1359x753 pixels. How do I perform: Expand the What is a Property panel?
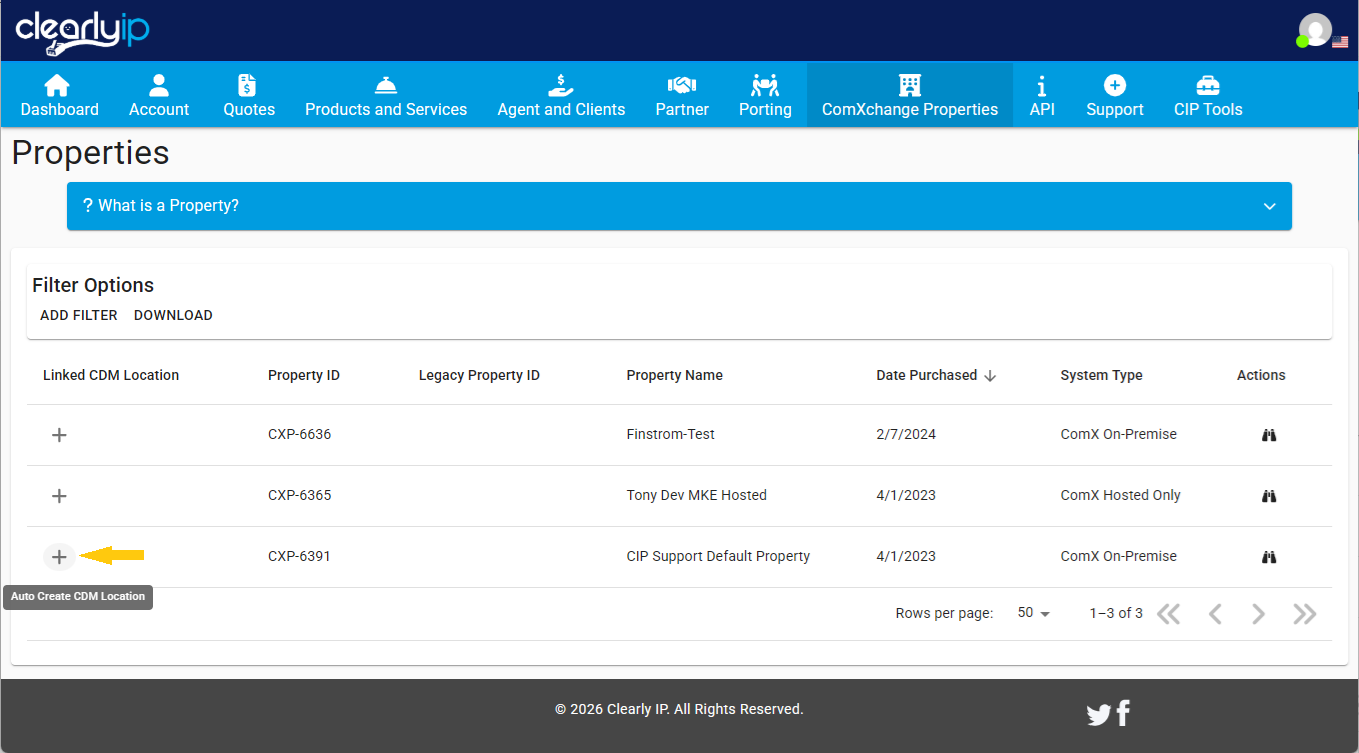pyautogui.click(x=1268, y=205)
